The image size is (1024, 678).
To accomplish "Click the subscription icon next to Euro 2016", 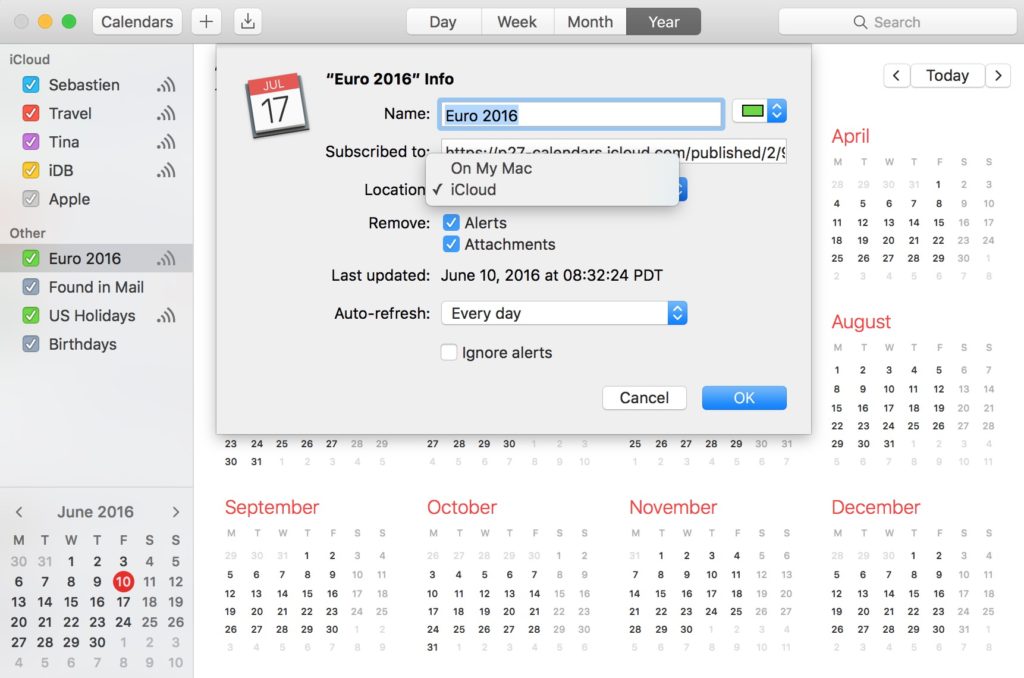I will point(166,259).
